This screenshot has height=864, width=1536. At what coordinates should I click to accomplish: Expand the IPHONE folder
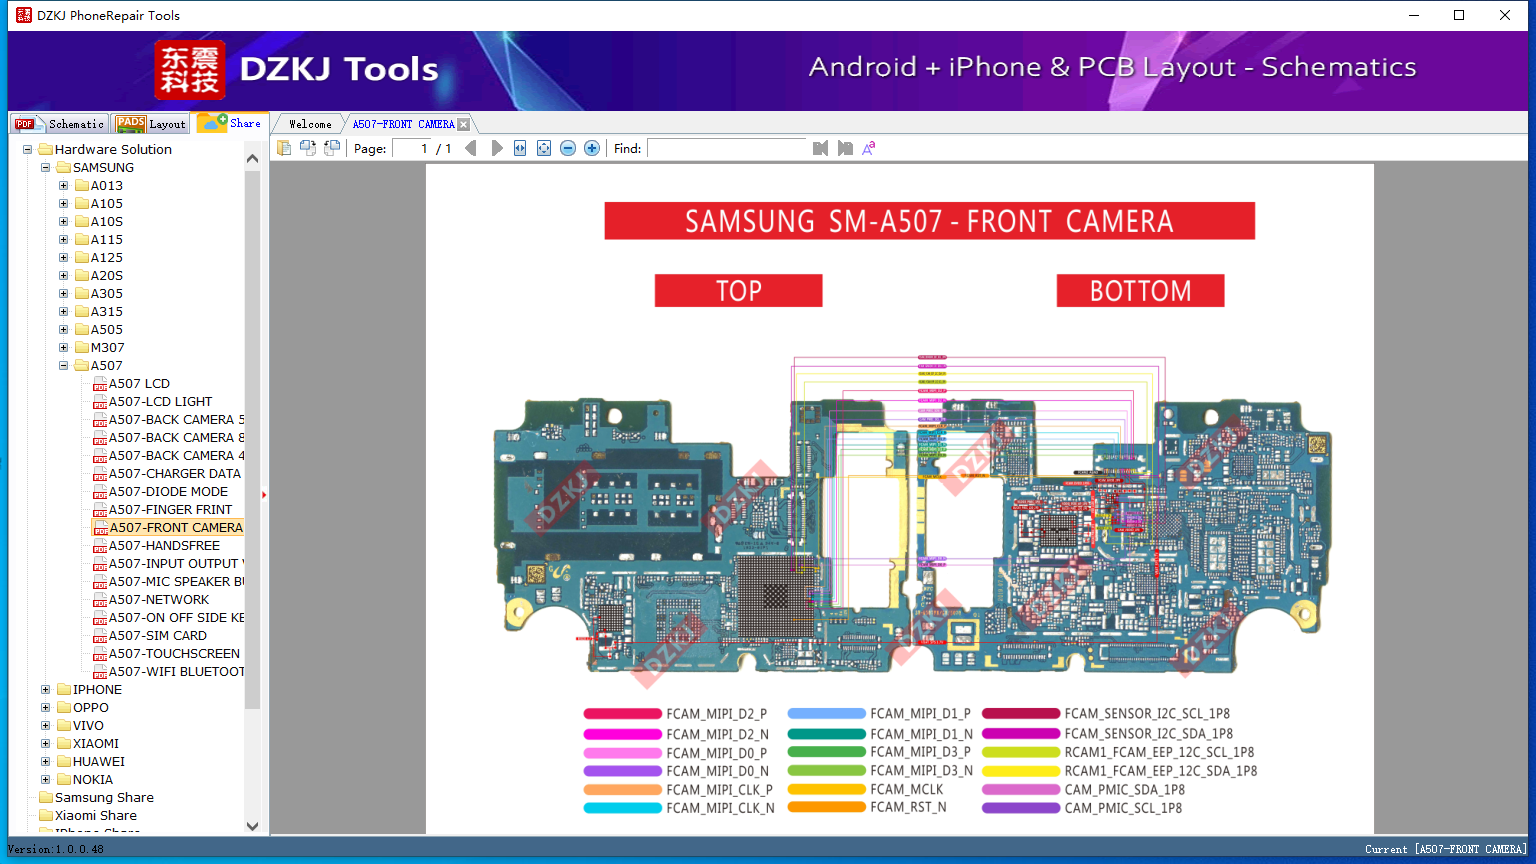click(x=46, y=689)
